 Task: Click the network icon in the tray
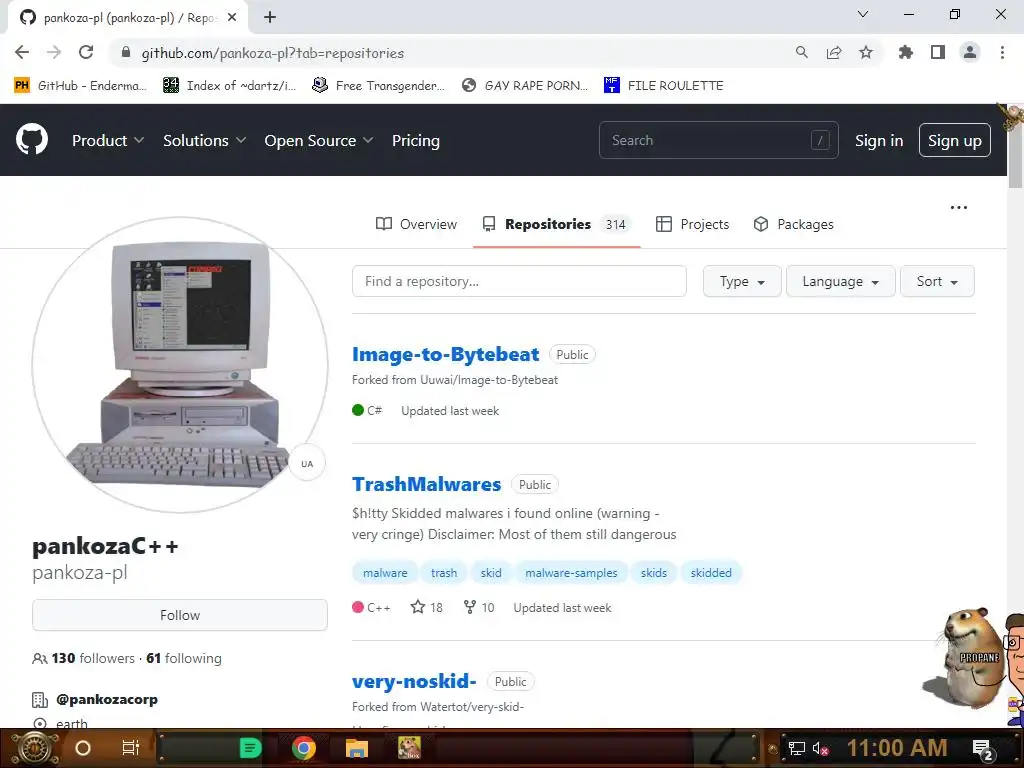[x=796, y=749]
